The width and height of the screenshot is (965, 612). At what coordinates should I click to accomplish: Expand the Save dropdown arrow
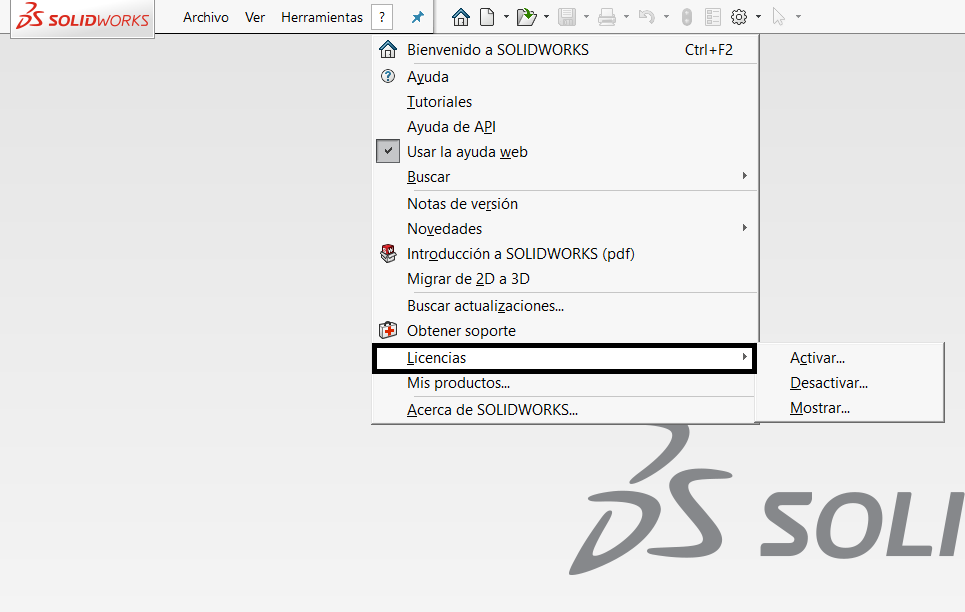(586, 17)
